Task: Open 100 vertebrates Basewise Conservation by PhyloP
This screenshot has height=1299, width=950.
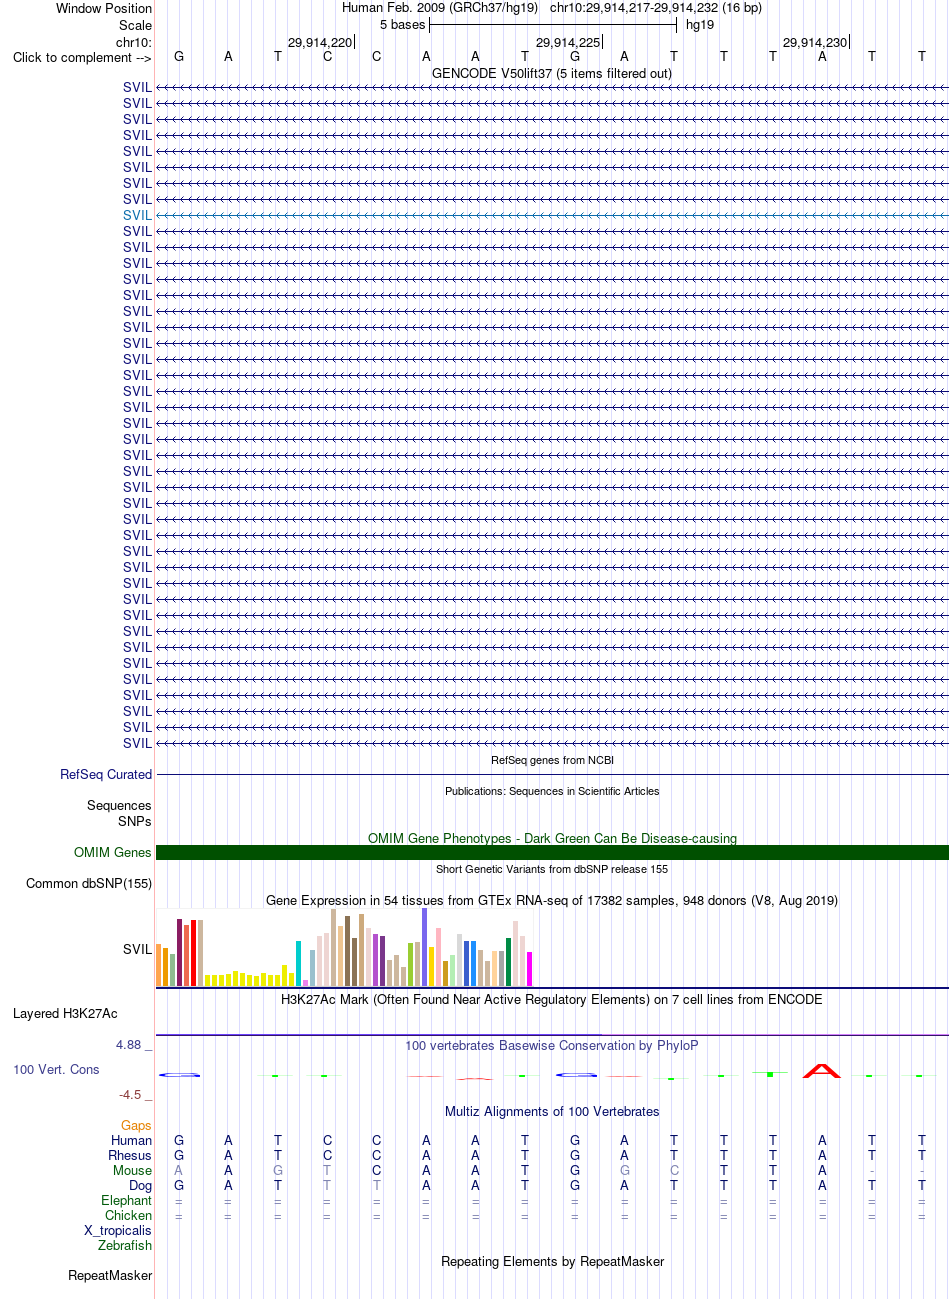Action: [x=552, y=1045]
